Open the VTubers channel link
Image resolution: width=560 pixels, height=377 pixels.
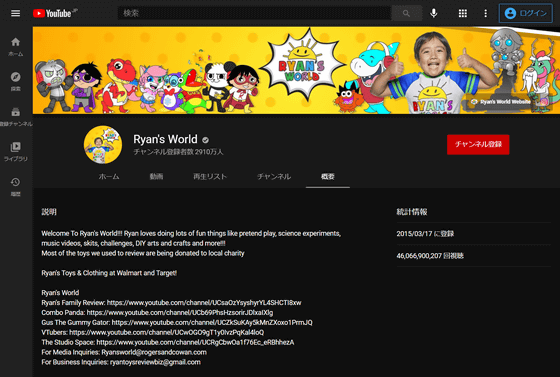166,332
